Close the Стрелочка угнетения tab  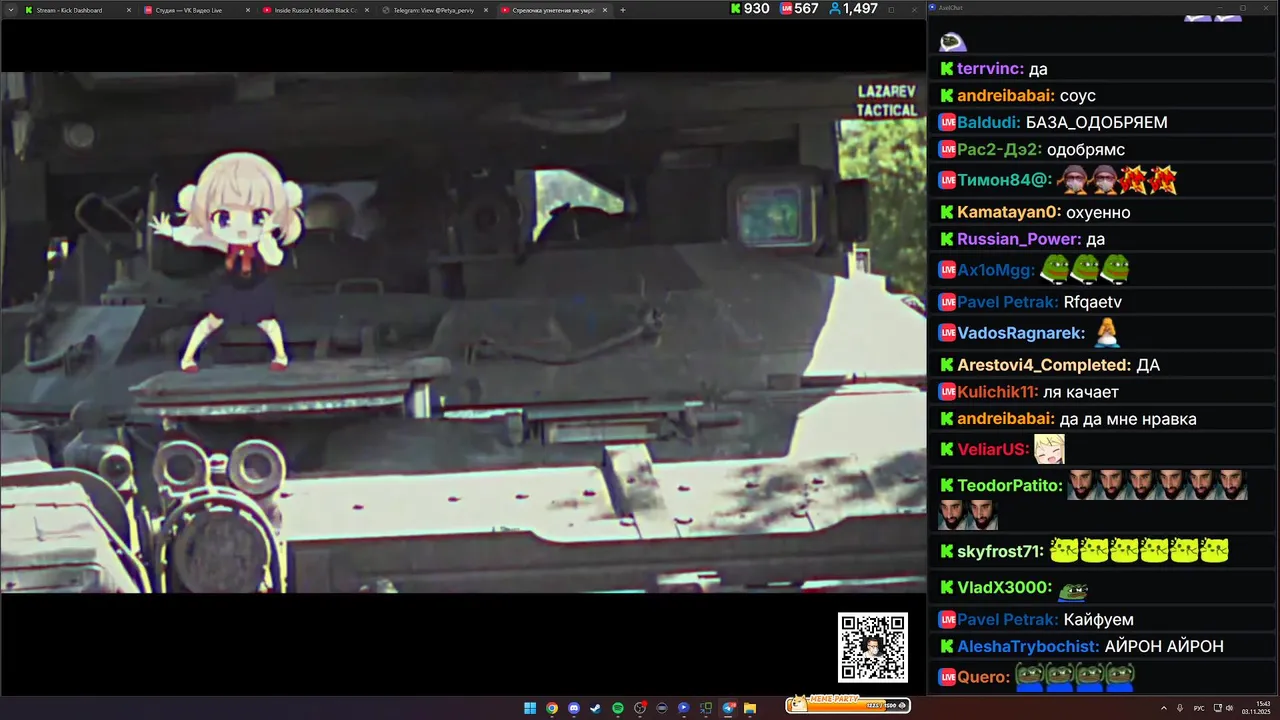point(605,10)
